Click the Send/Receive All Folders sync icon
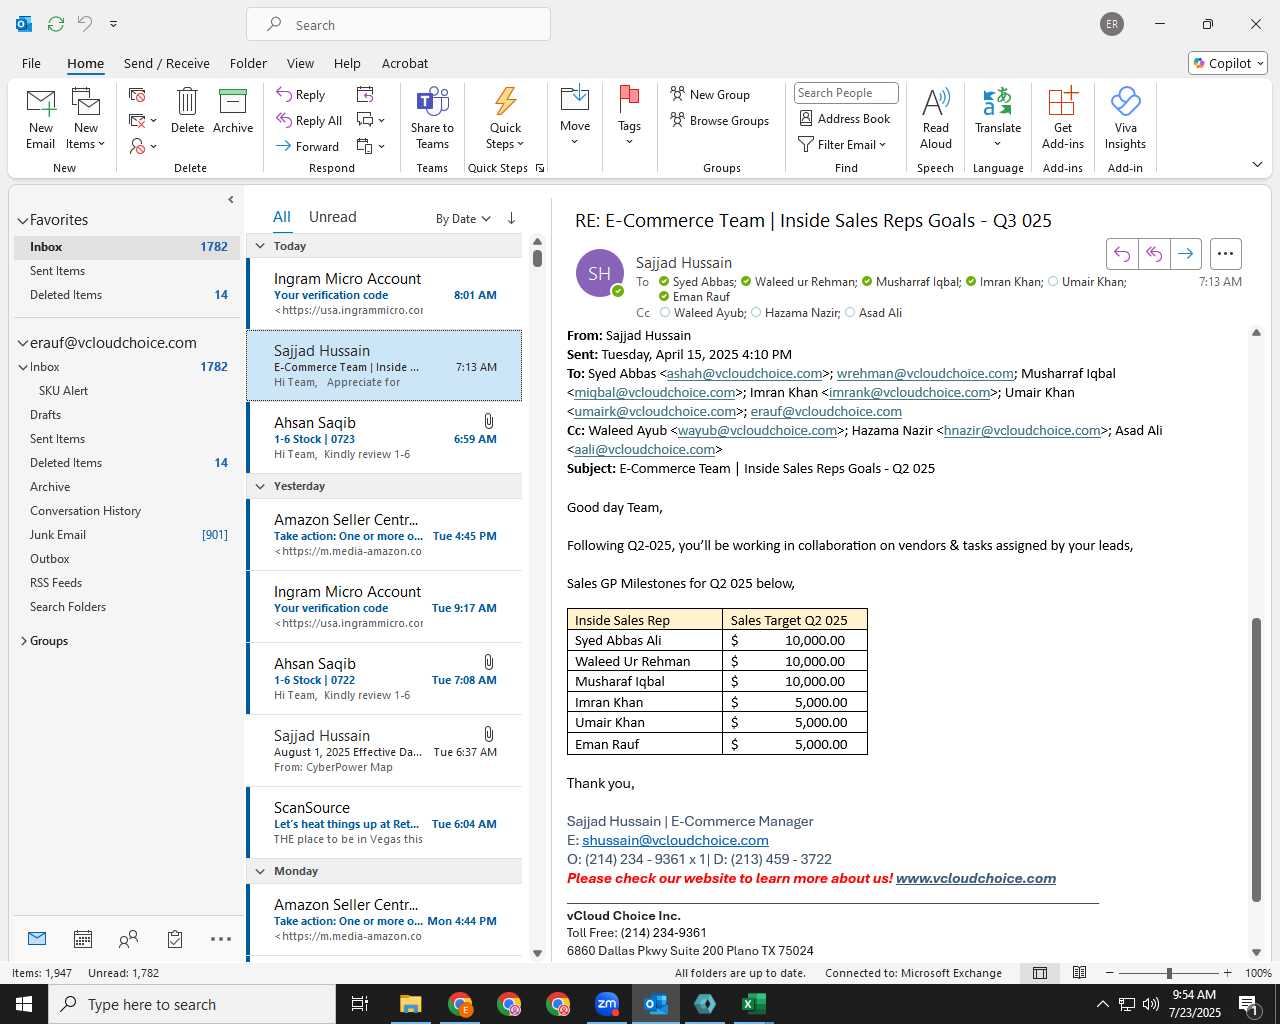Screen dimensions: 1280x1024 56,23
